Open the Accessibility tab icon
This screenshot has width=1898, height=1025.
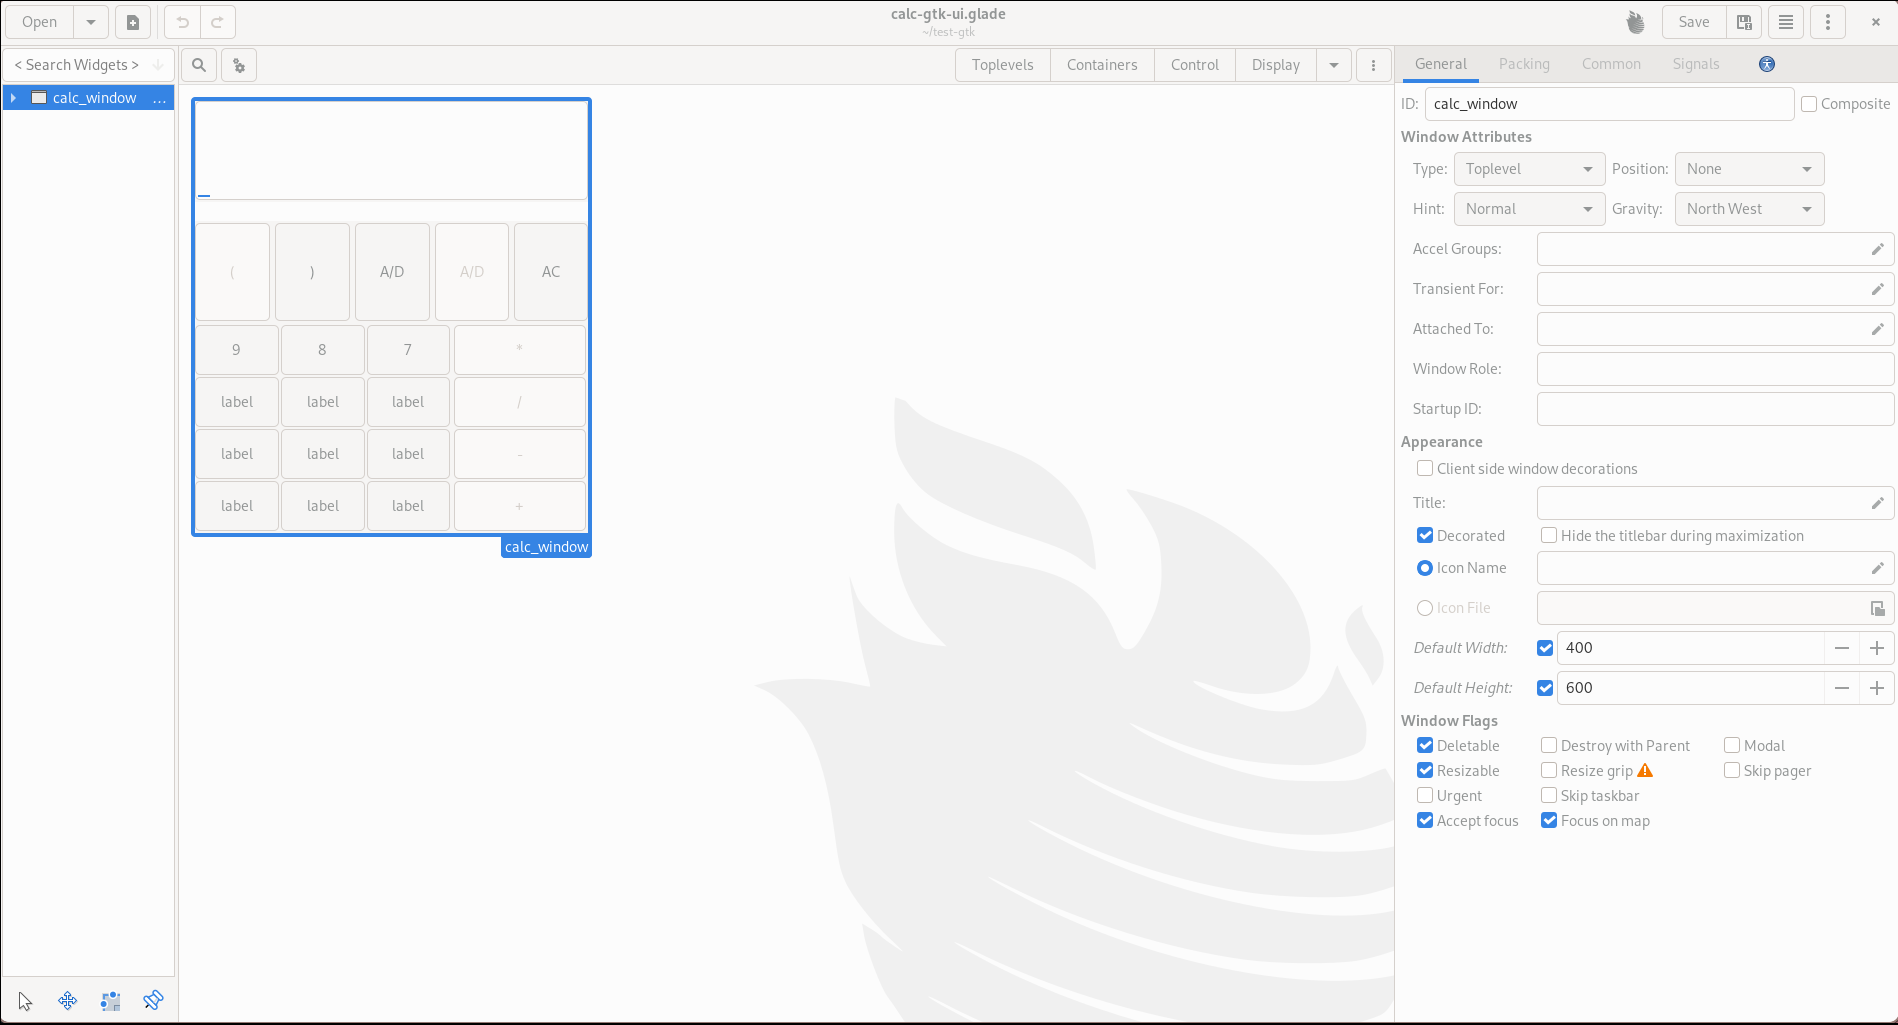[1767, 64]
